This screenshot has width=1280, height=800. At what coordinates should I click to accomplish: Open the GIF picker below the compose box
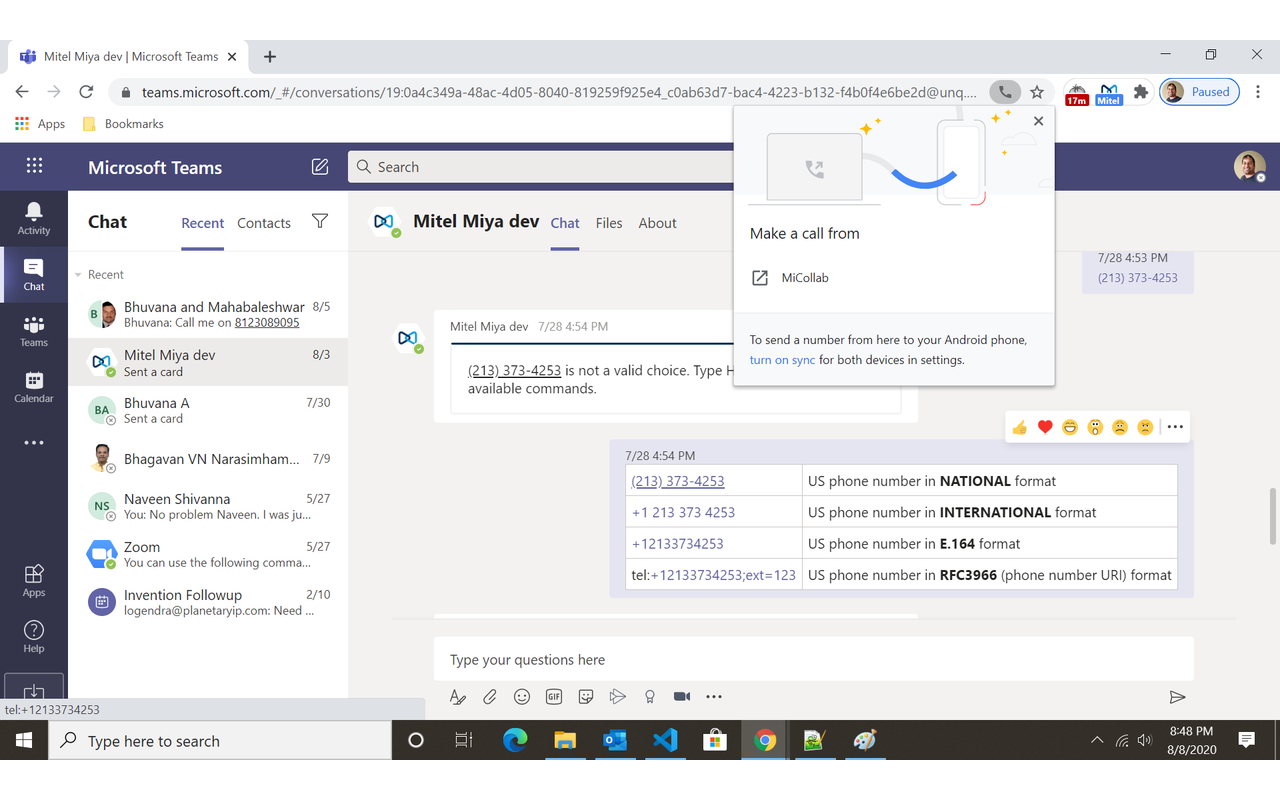[553, 696]
